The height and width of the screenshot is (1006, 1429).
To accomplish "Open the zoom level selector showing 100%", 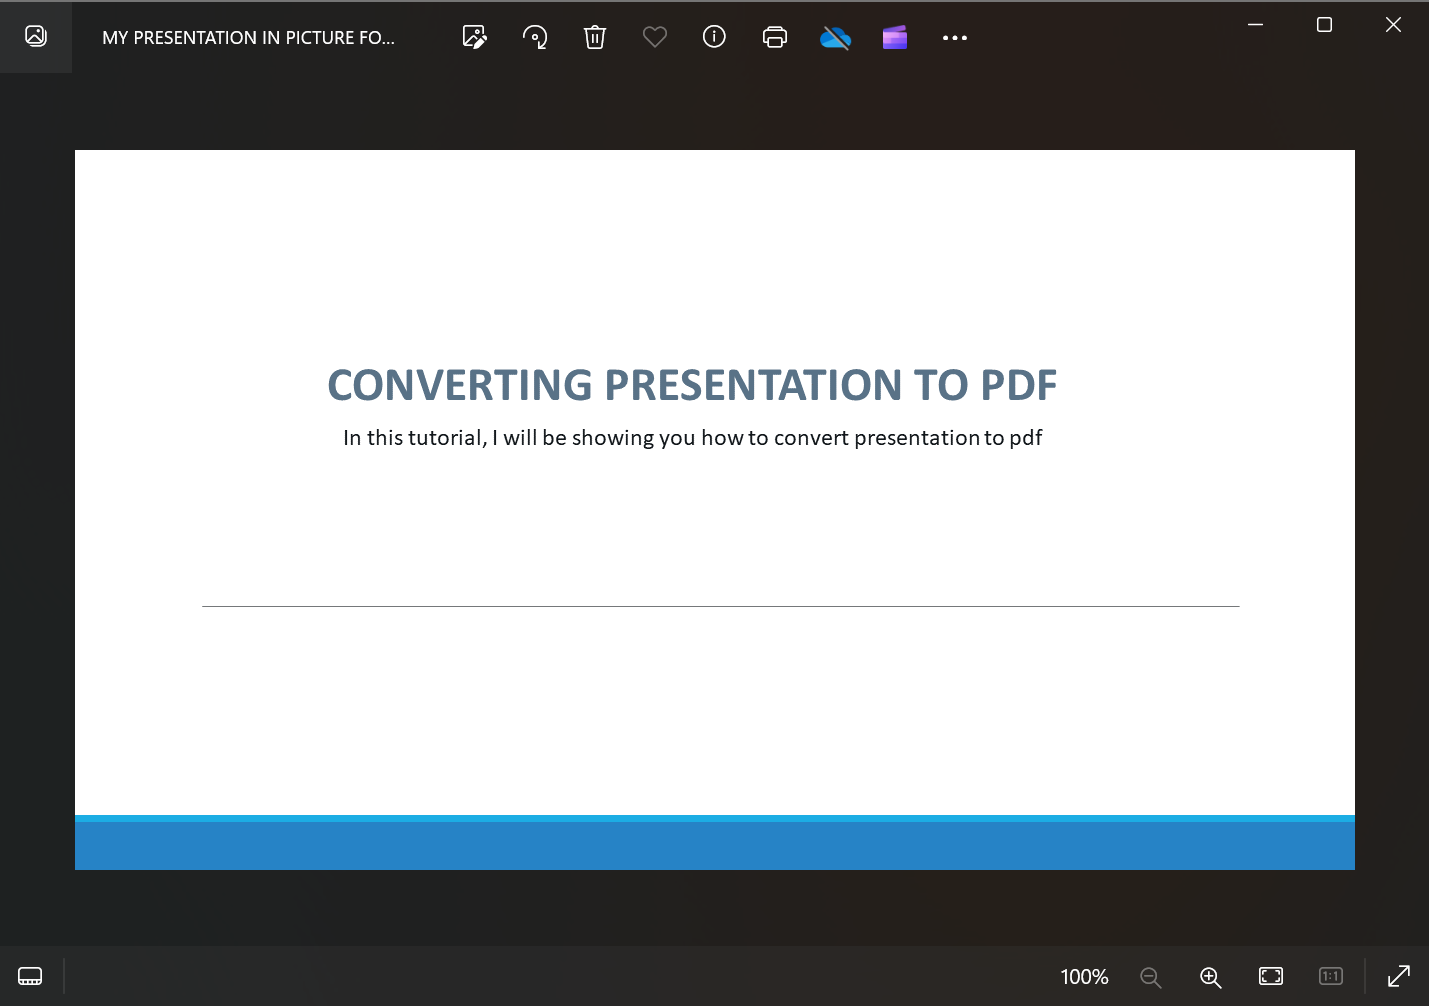I will [x=1084, y=977].
